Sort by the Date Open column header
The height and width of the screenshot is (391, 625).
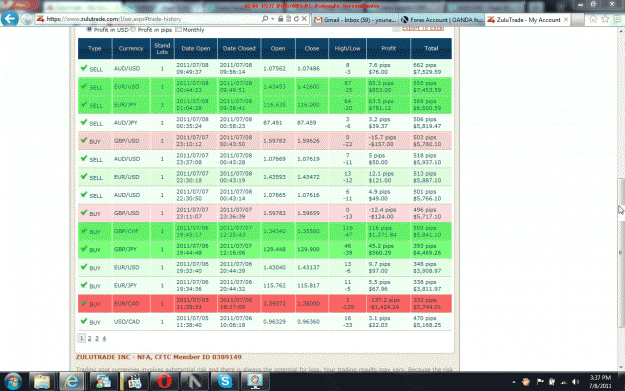pyautogui.click(x=196, y=48)
